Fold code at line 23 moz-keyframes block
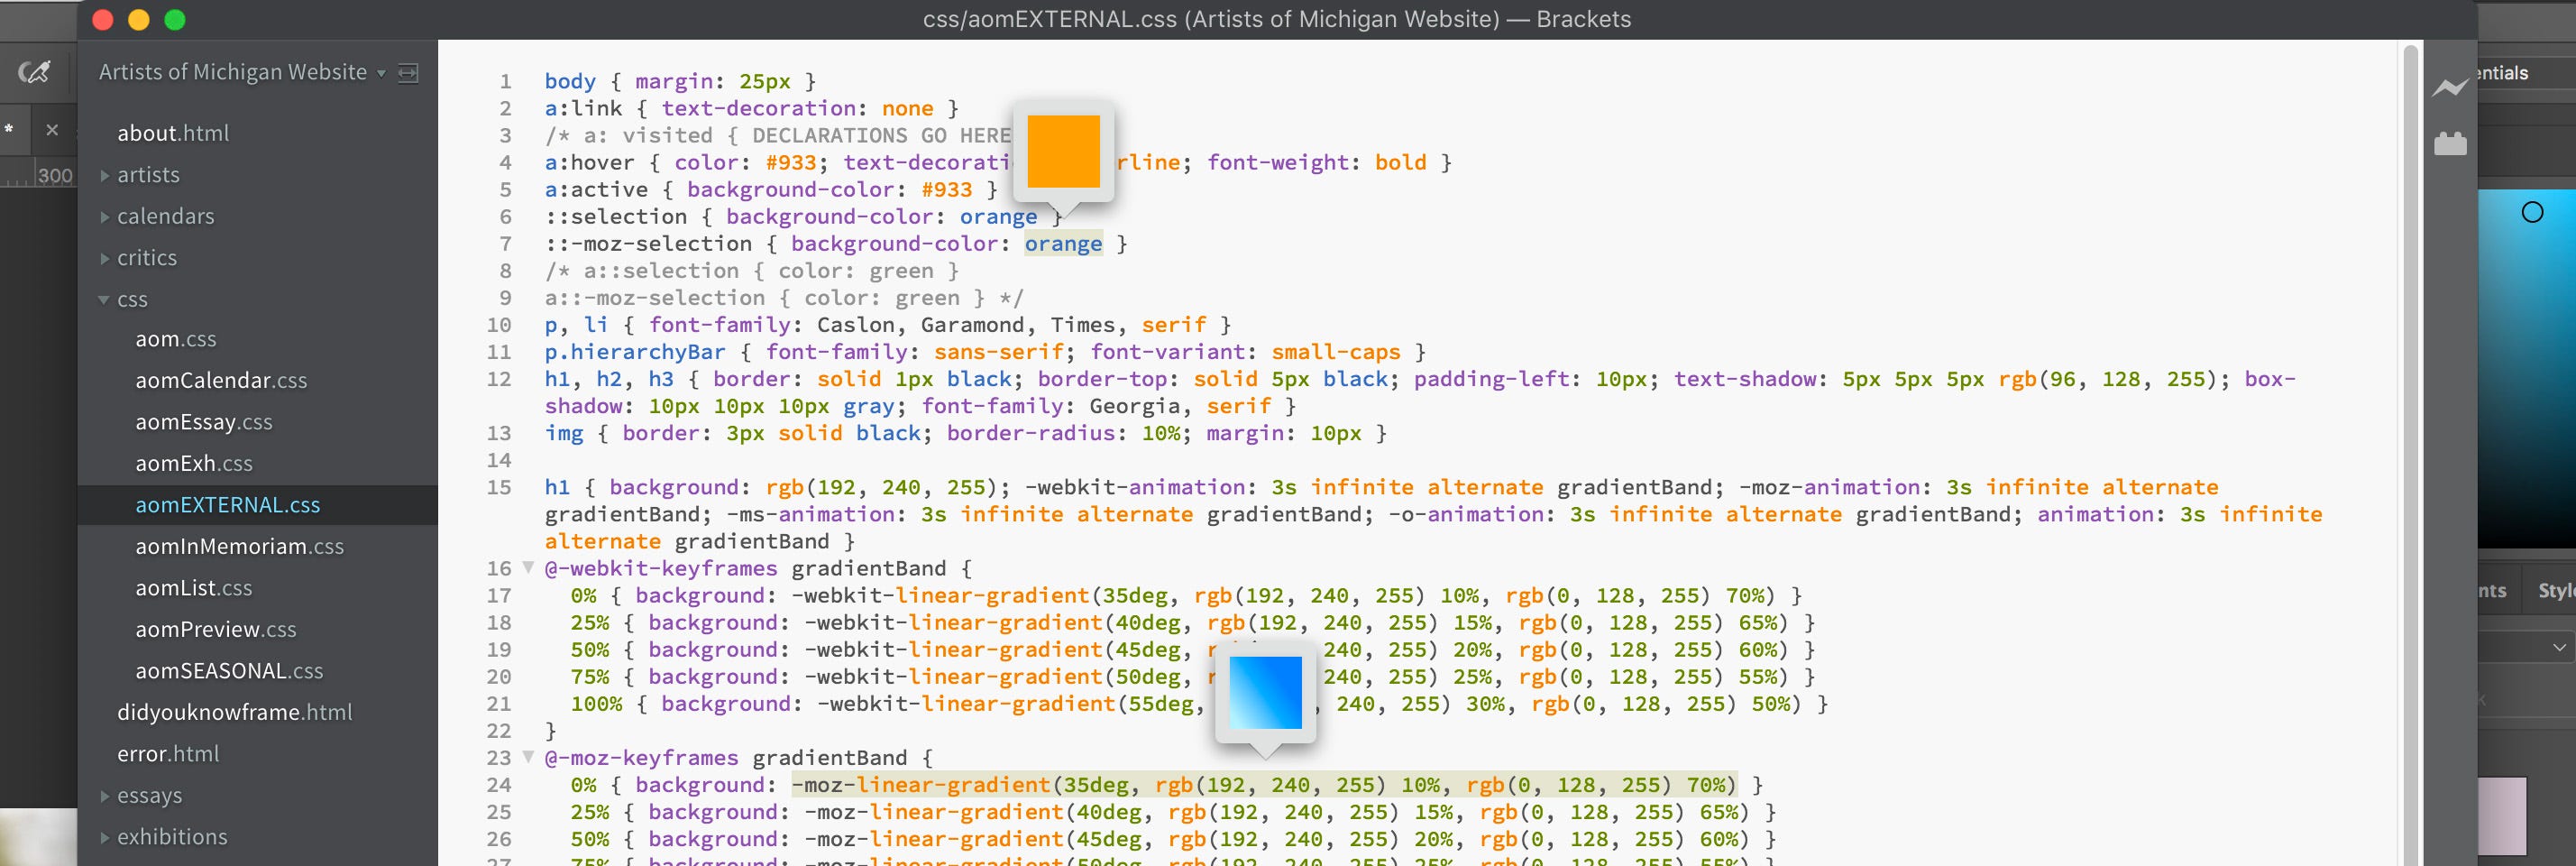2576x866 pixels. pyautogui.click(x=528, y=757)
